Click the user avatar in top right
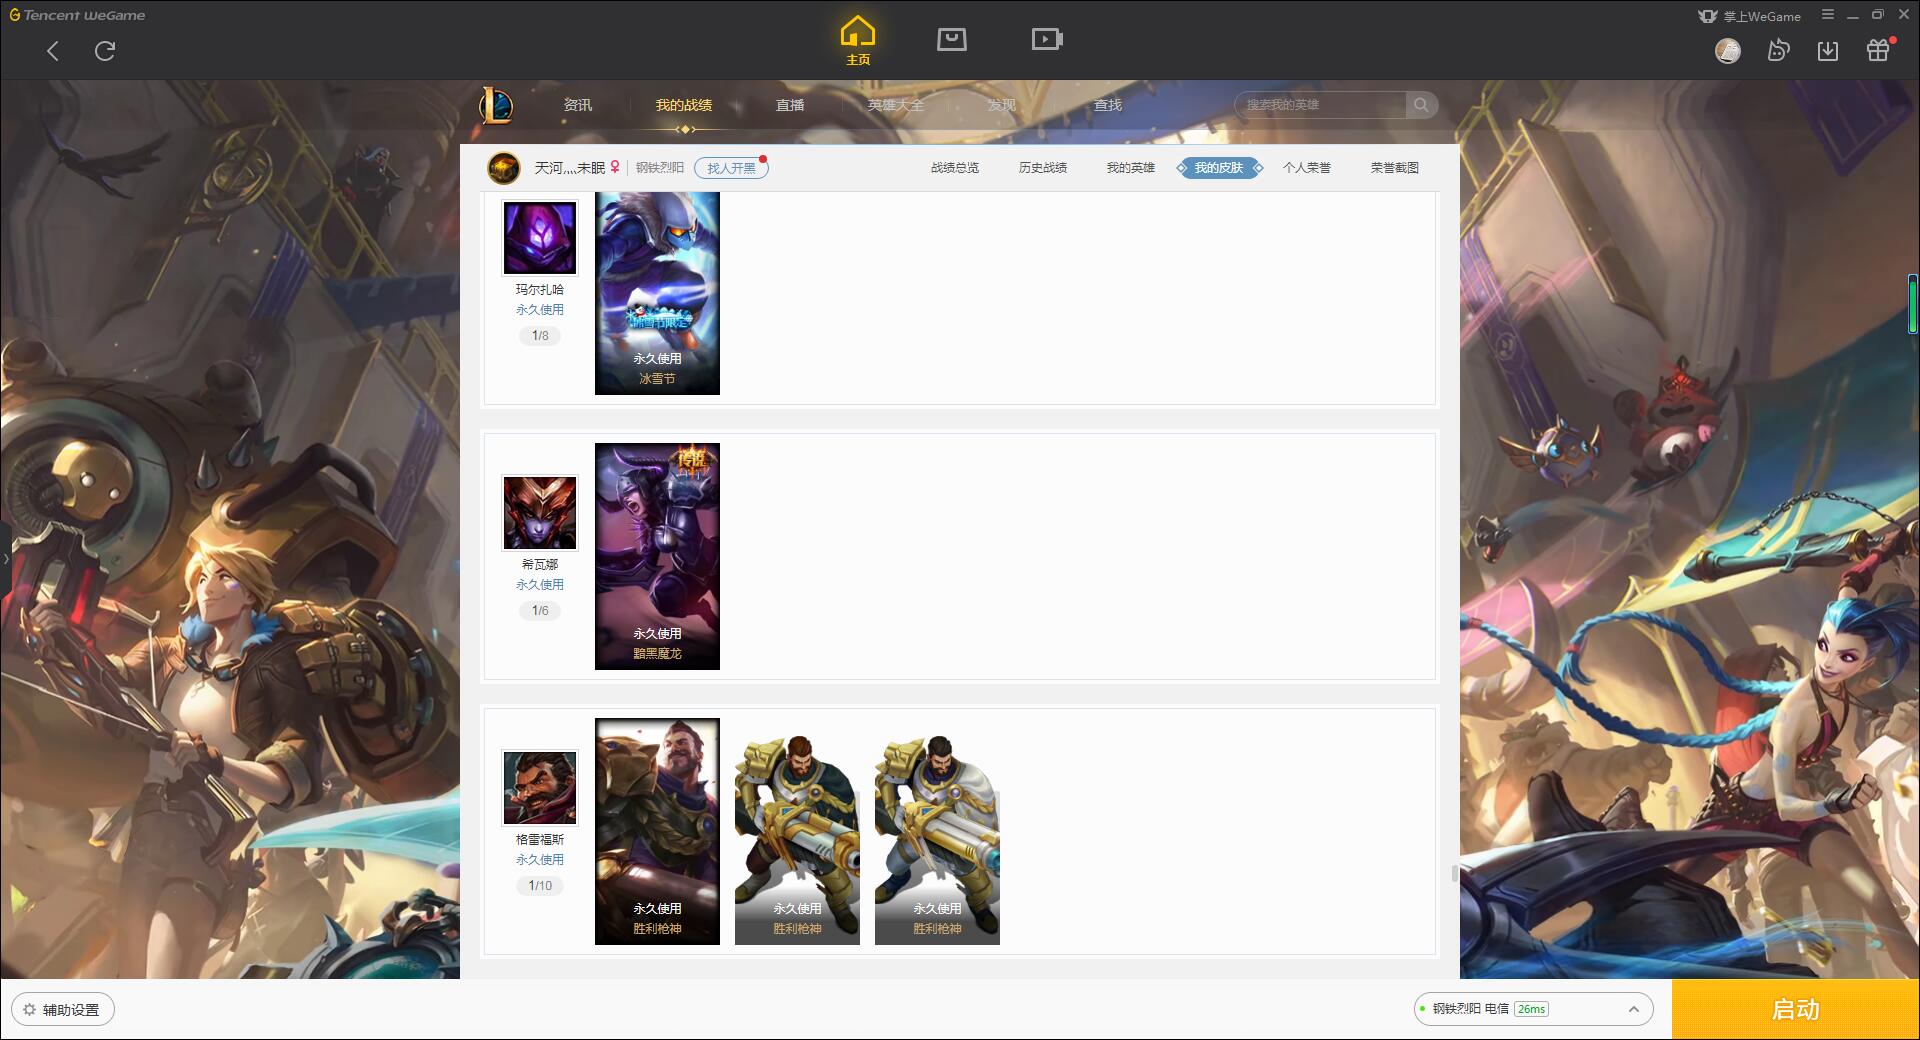The image size is (1920, 1040). tap(1728, 51)
